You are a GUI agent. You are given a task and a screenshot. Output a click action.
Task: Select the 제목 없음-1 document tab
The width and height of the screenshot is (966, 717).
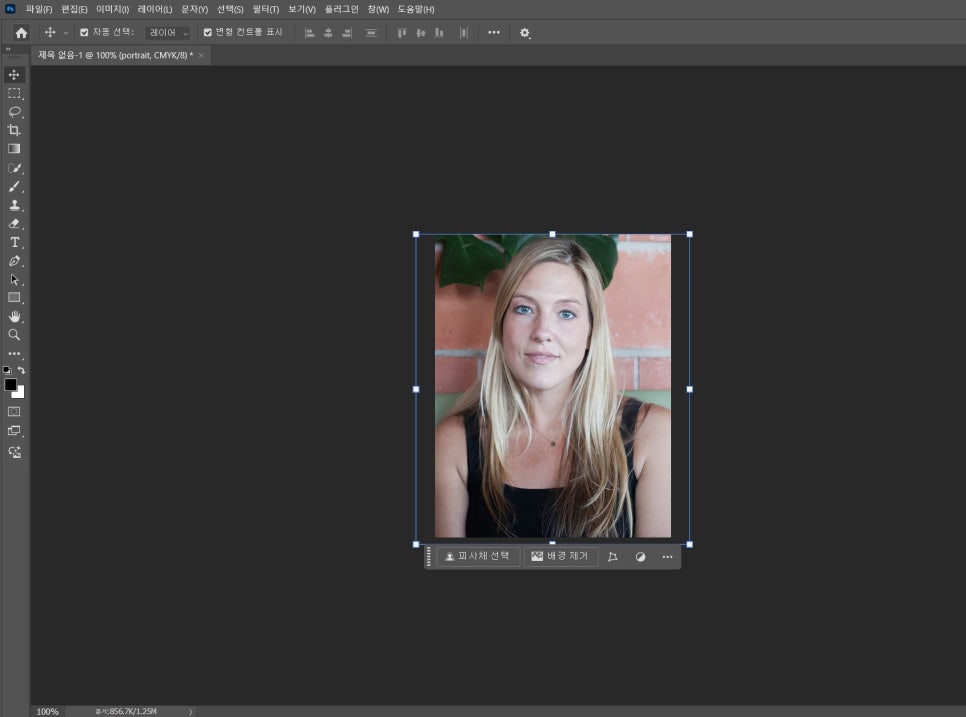(x=115, y=55)
